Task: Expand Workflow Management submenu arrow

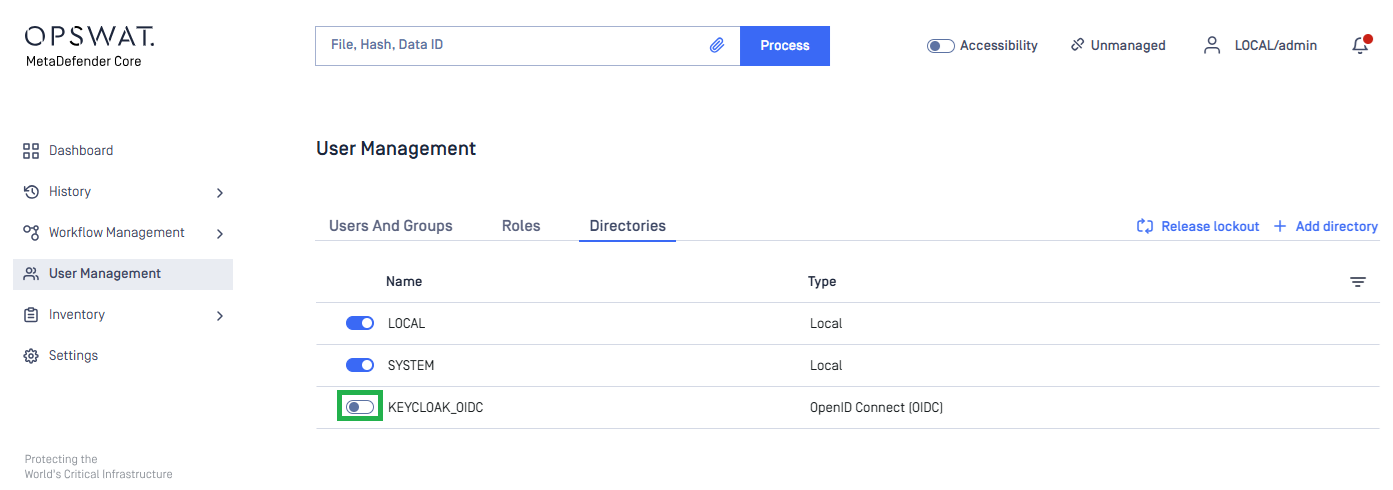Action: (220, 233)
